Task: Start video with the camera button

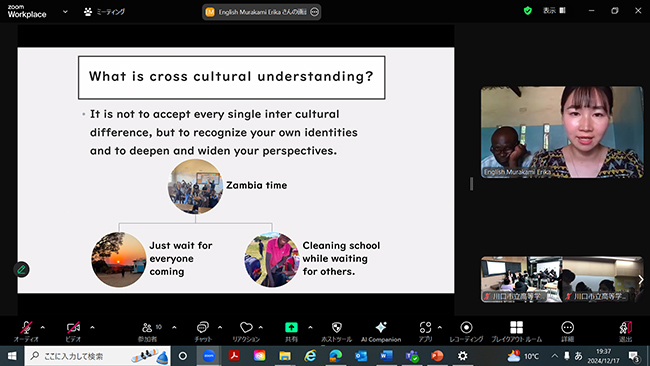Action: [73, 327]
